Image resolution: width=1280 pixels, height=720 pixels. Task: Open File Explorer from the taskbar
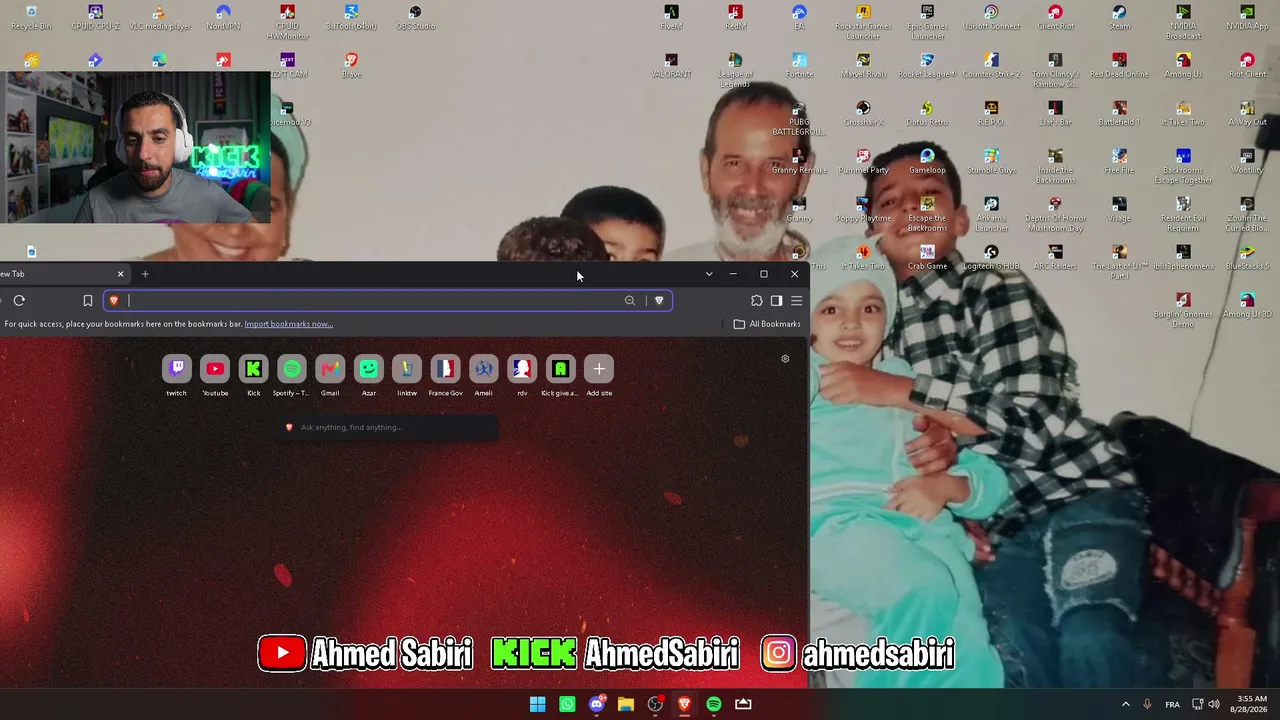(626, 704)
